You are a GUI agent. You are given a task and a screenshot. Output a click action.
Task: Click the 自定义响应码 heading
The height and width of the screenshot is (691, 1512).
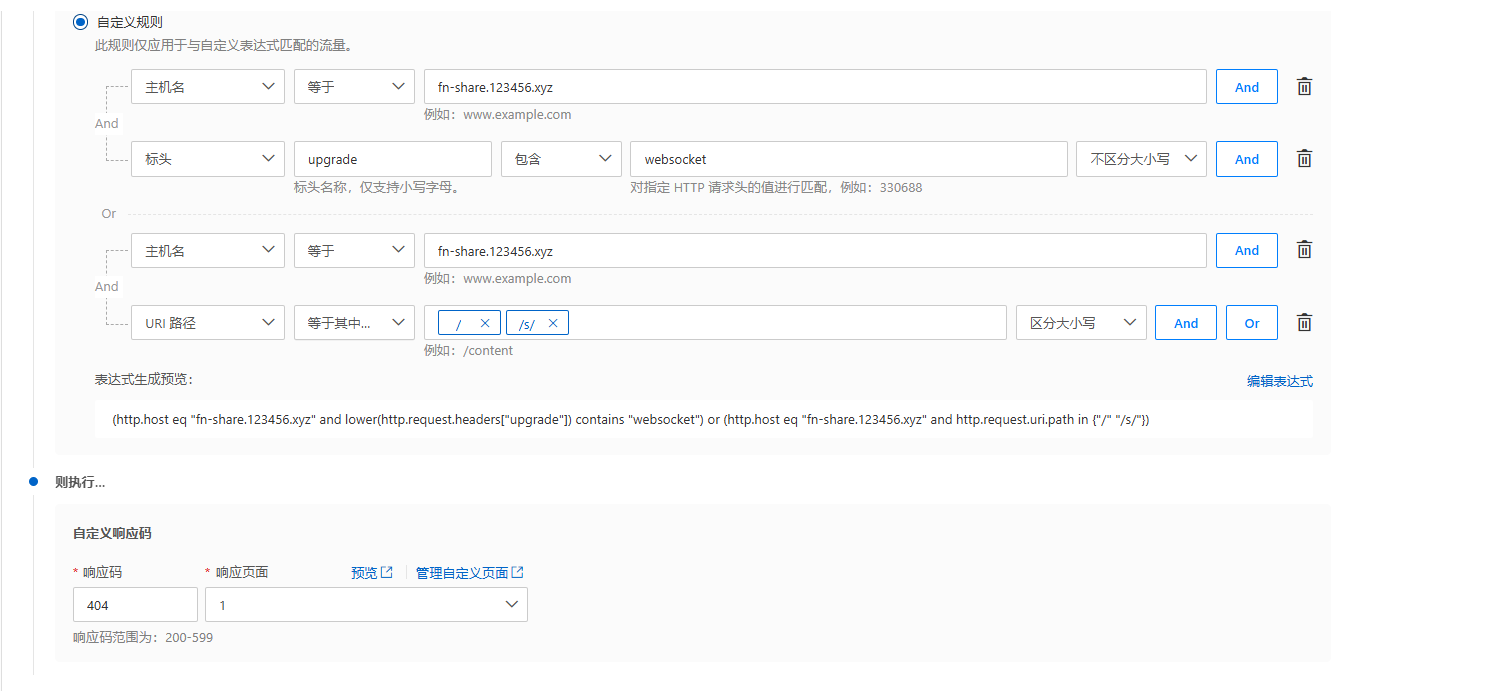(112, 534)
